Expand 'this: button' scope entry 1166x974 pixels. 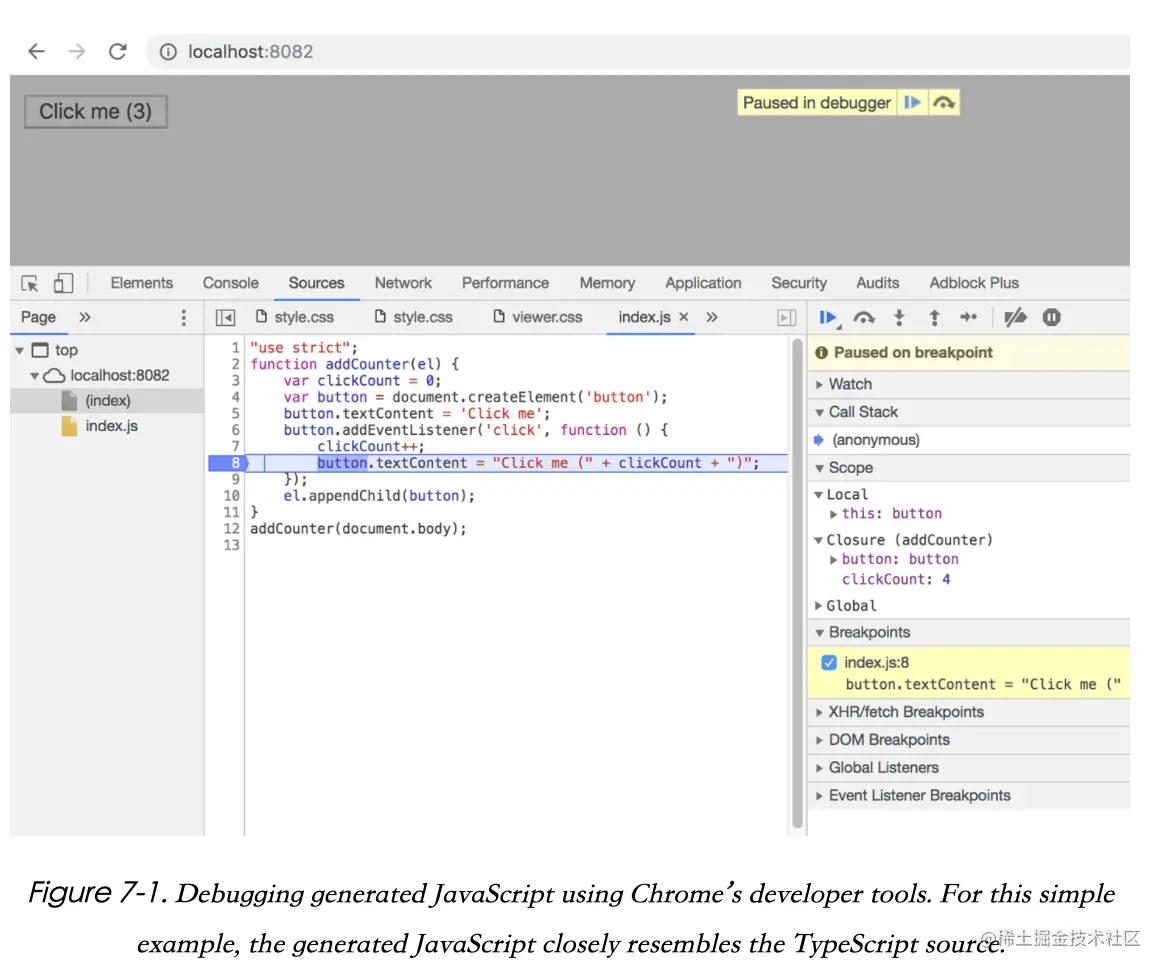tap(834, 514)
